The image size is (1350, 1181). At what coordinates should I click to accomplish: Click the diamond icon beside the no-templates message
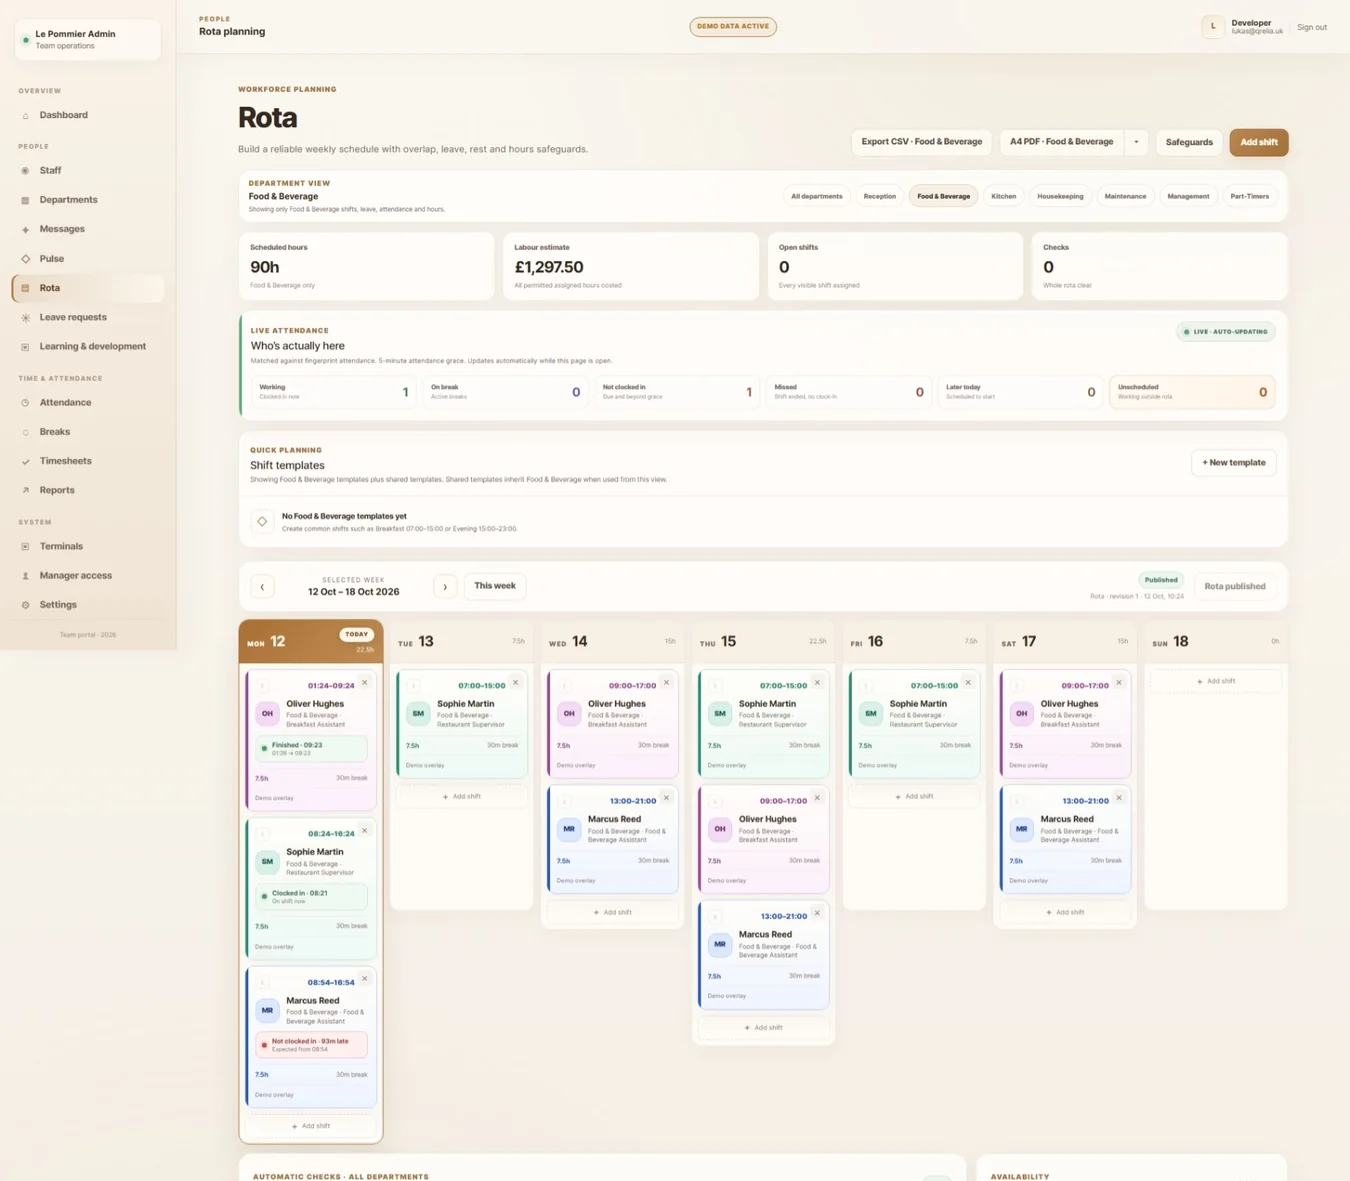coord(262,521)
